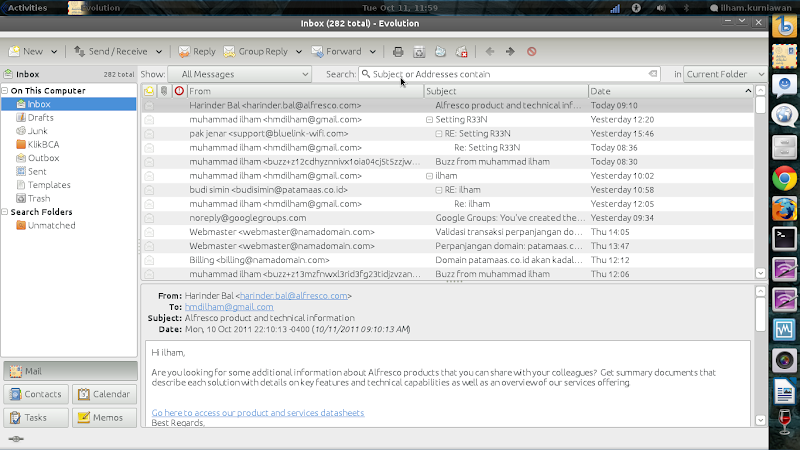The width and height of the screenshot is (800, 450).
Task: Open the product and services datasheets link
Action: point(258,413)
